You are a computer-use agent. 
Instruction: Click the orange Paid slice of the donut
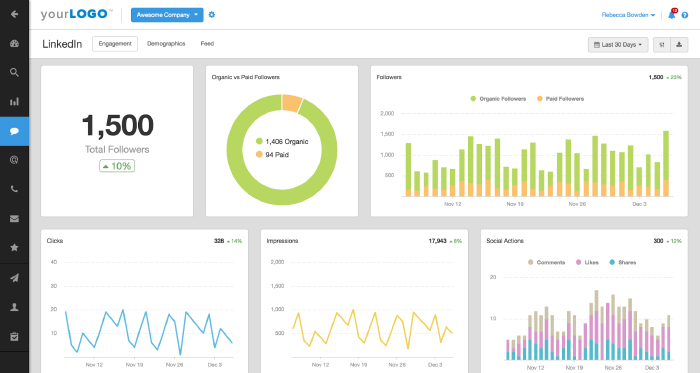tap(292, 103)
